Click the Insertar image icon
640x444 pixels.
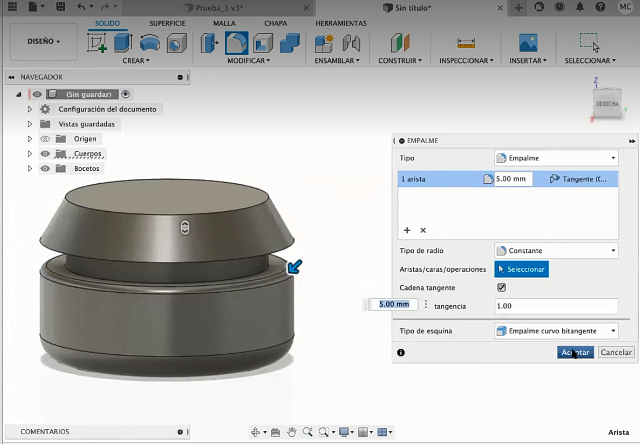[528, 43]
